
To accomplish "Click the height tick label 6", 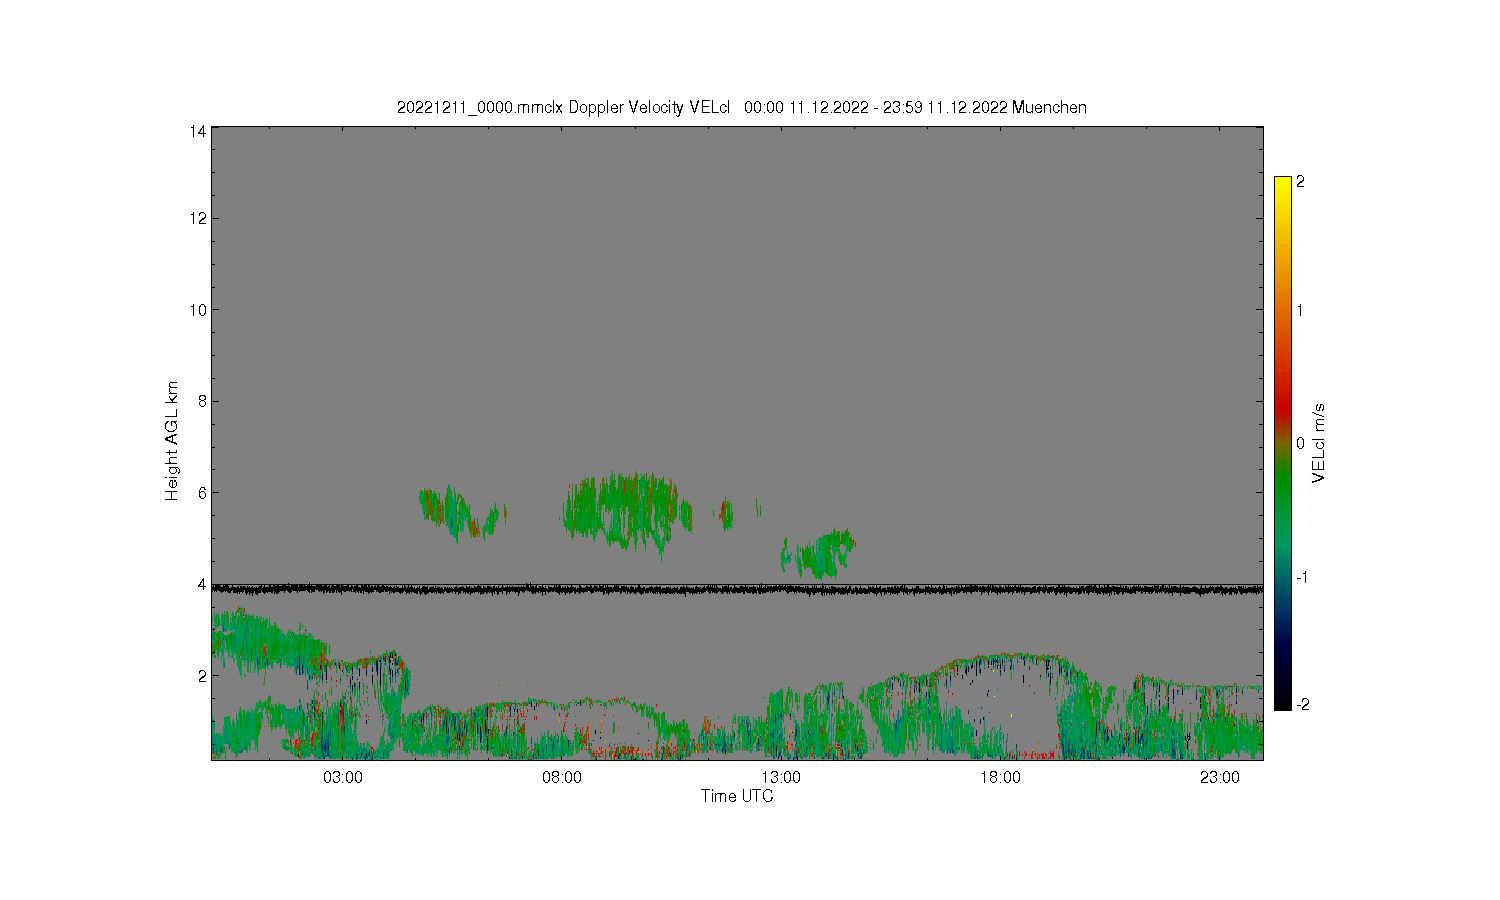I will (x=202, y=493).
